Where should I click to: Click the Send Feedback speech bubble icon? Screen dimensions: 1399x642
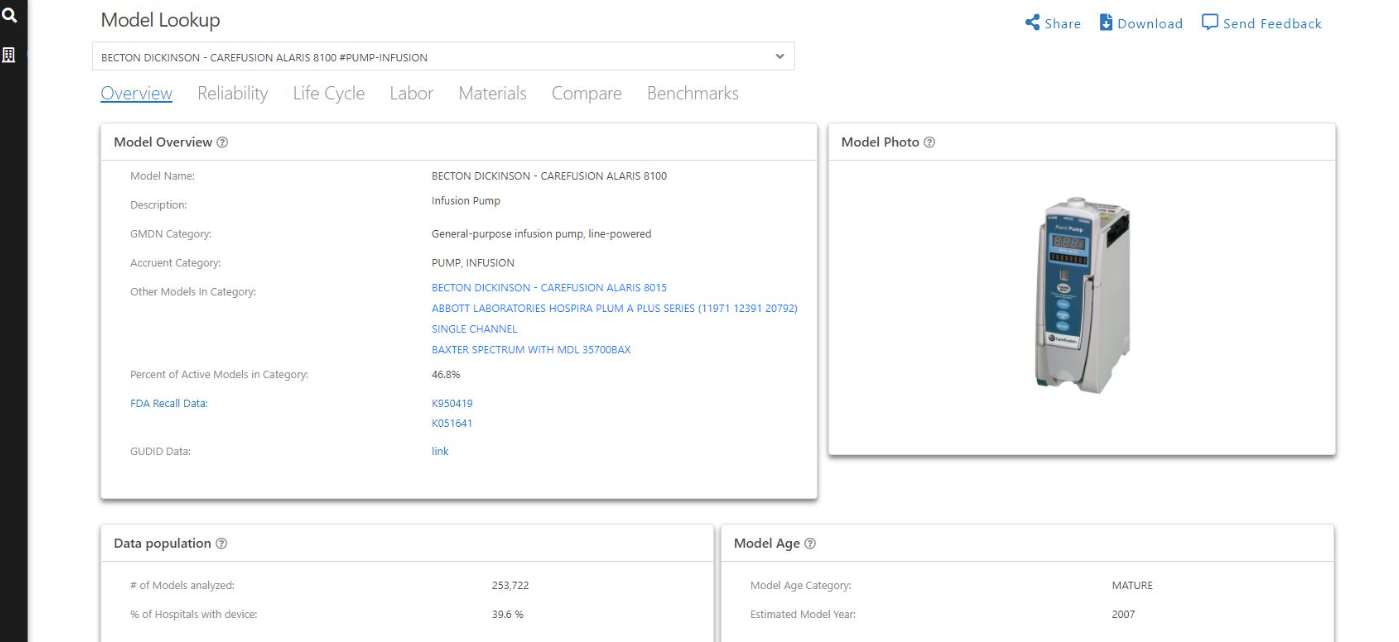1210,23
